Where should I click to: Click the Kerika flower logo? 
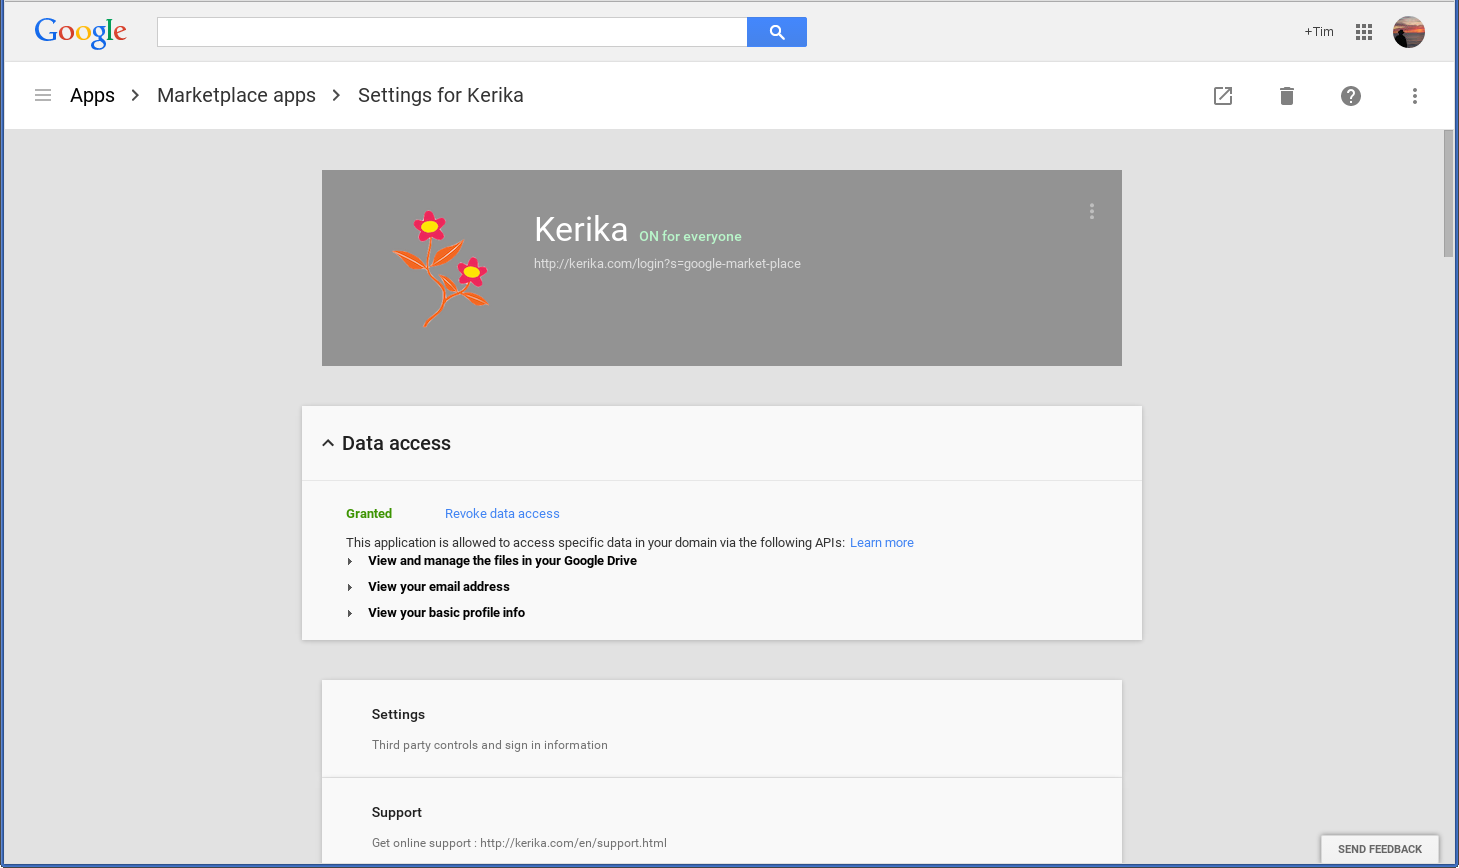[x=441, y=269]
